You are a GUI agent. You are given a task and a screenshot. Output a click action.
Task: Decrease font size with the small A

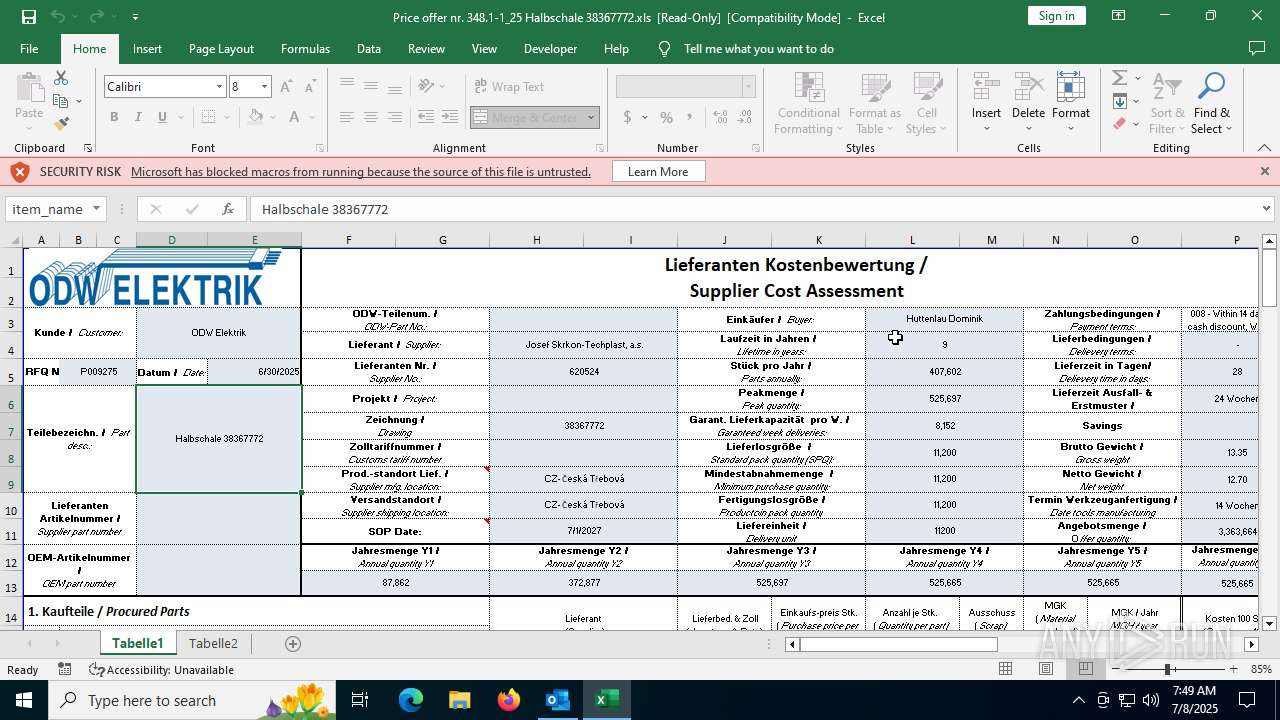310,87
